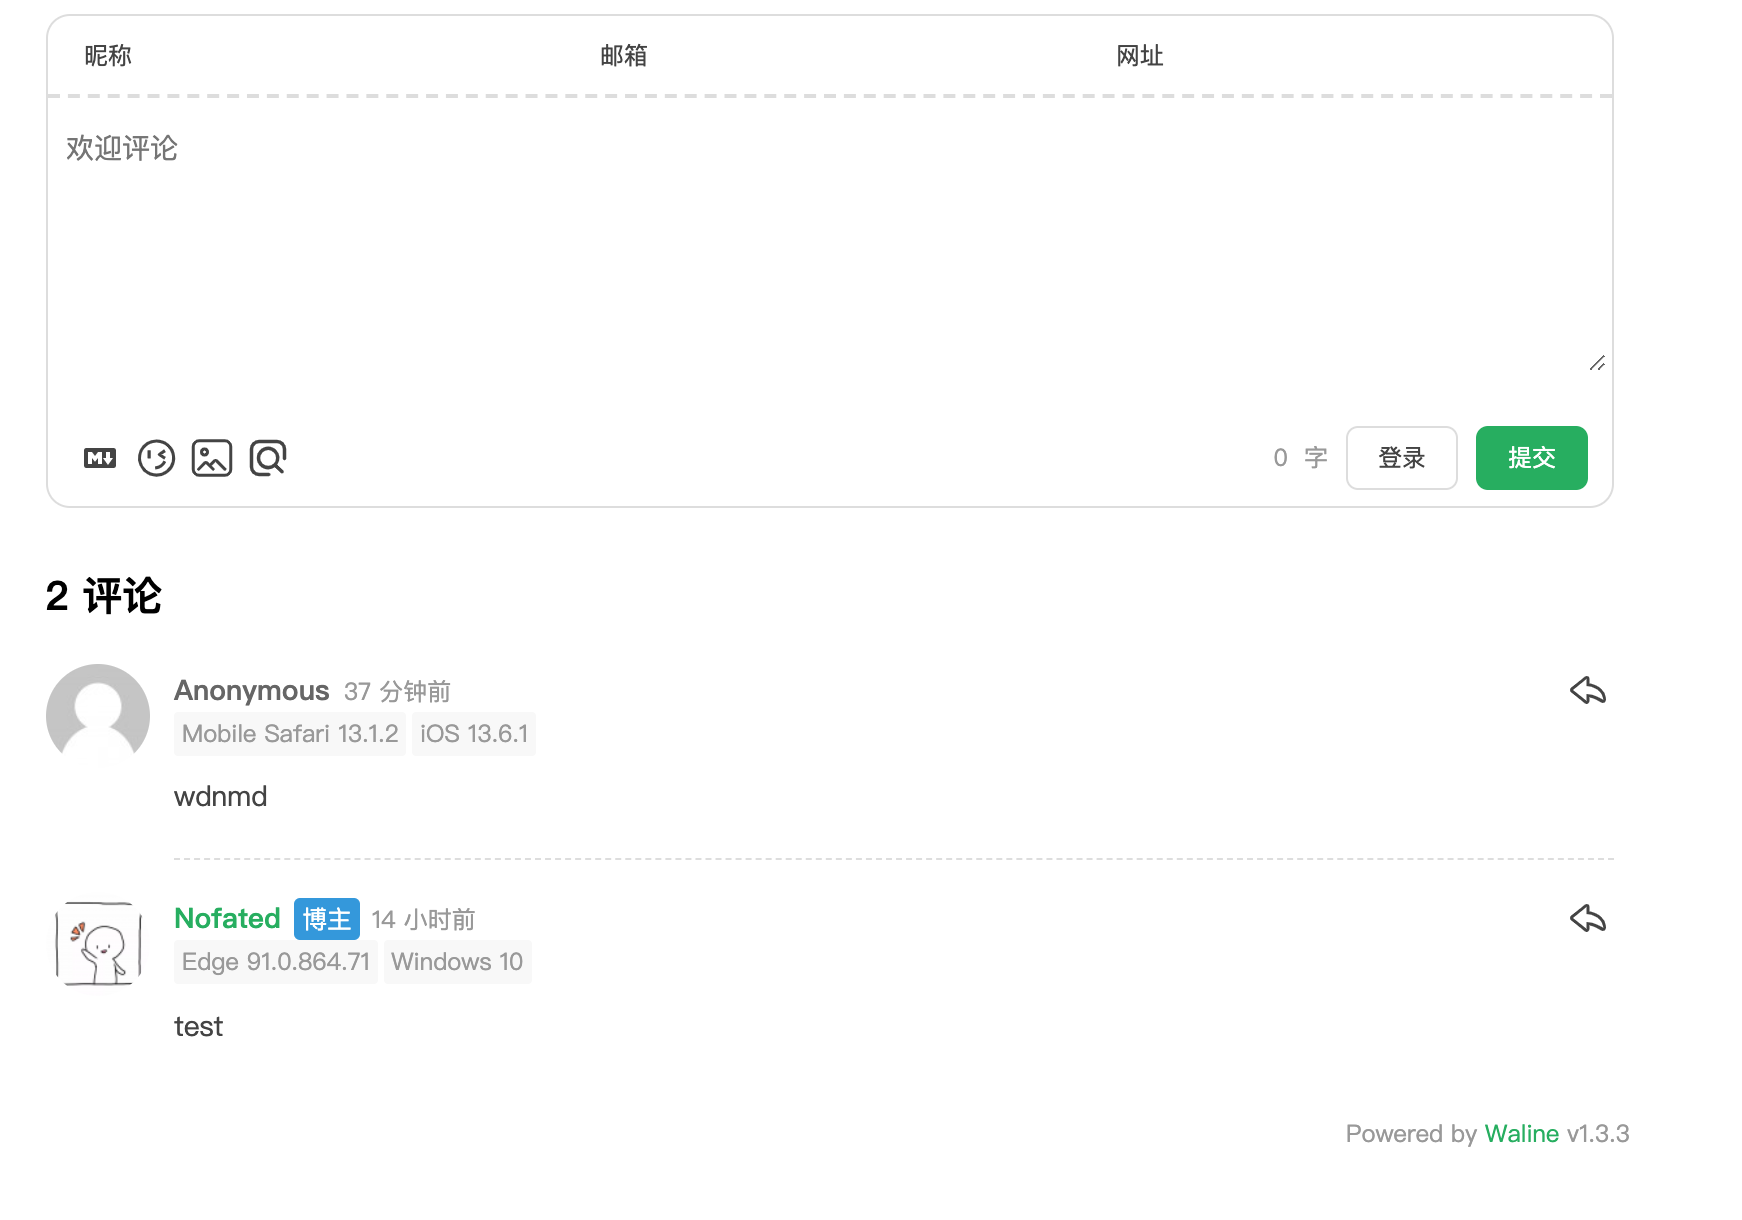Select the 博主 author badge
Viewport: 1742px width, 1220px height.
click(x=325, y=918)
